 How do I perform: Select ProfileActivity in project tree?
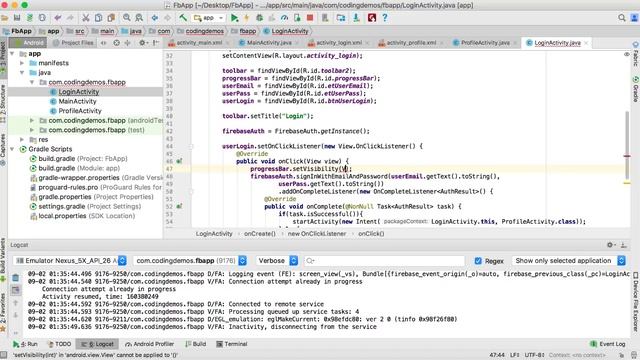click(80, 111)
